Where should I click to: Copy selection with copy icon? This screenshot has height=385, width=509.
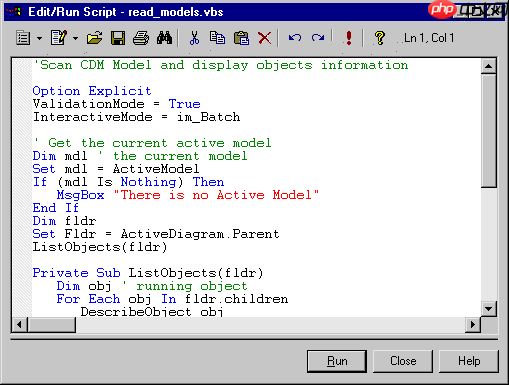(217, 38)
